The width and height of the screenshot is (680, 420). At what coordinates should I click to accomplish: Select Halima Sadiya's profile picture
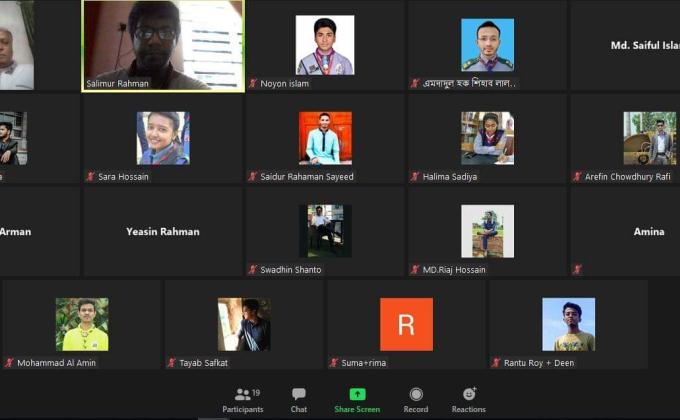[x=487, y=138]
